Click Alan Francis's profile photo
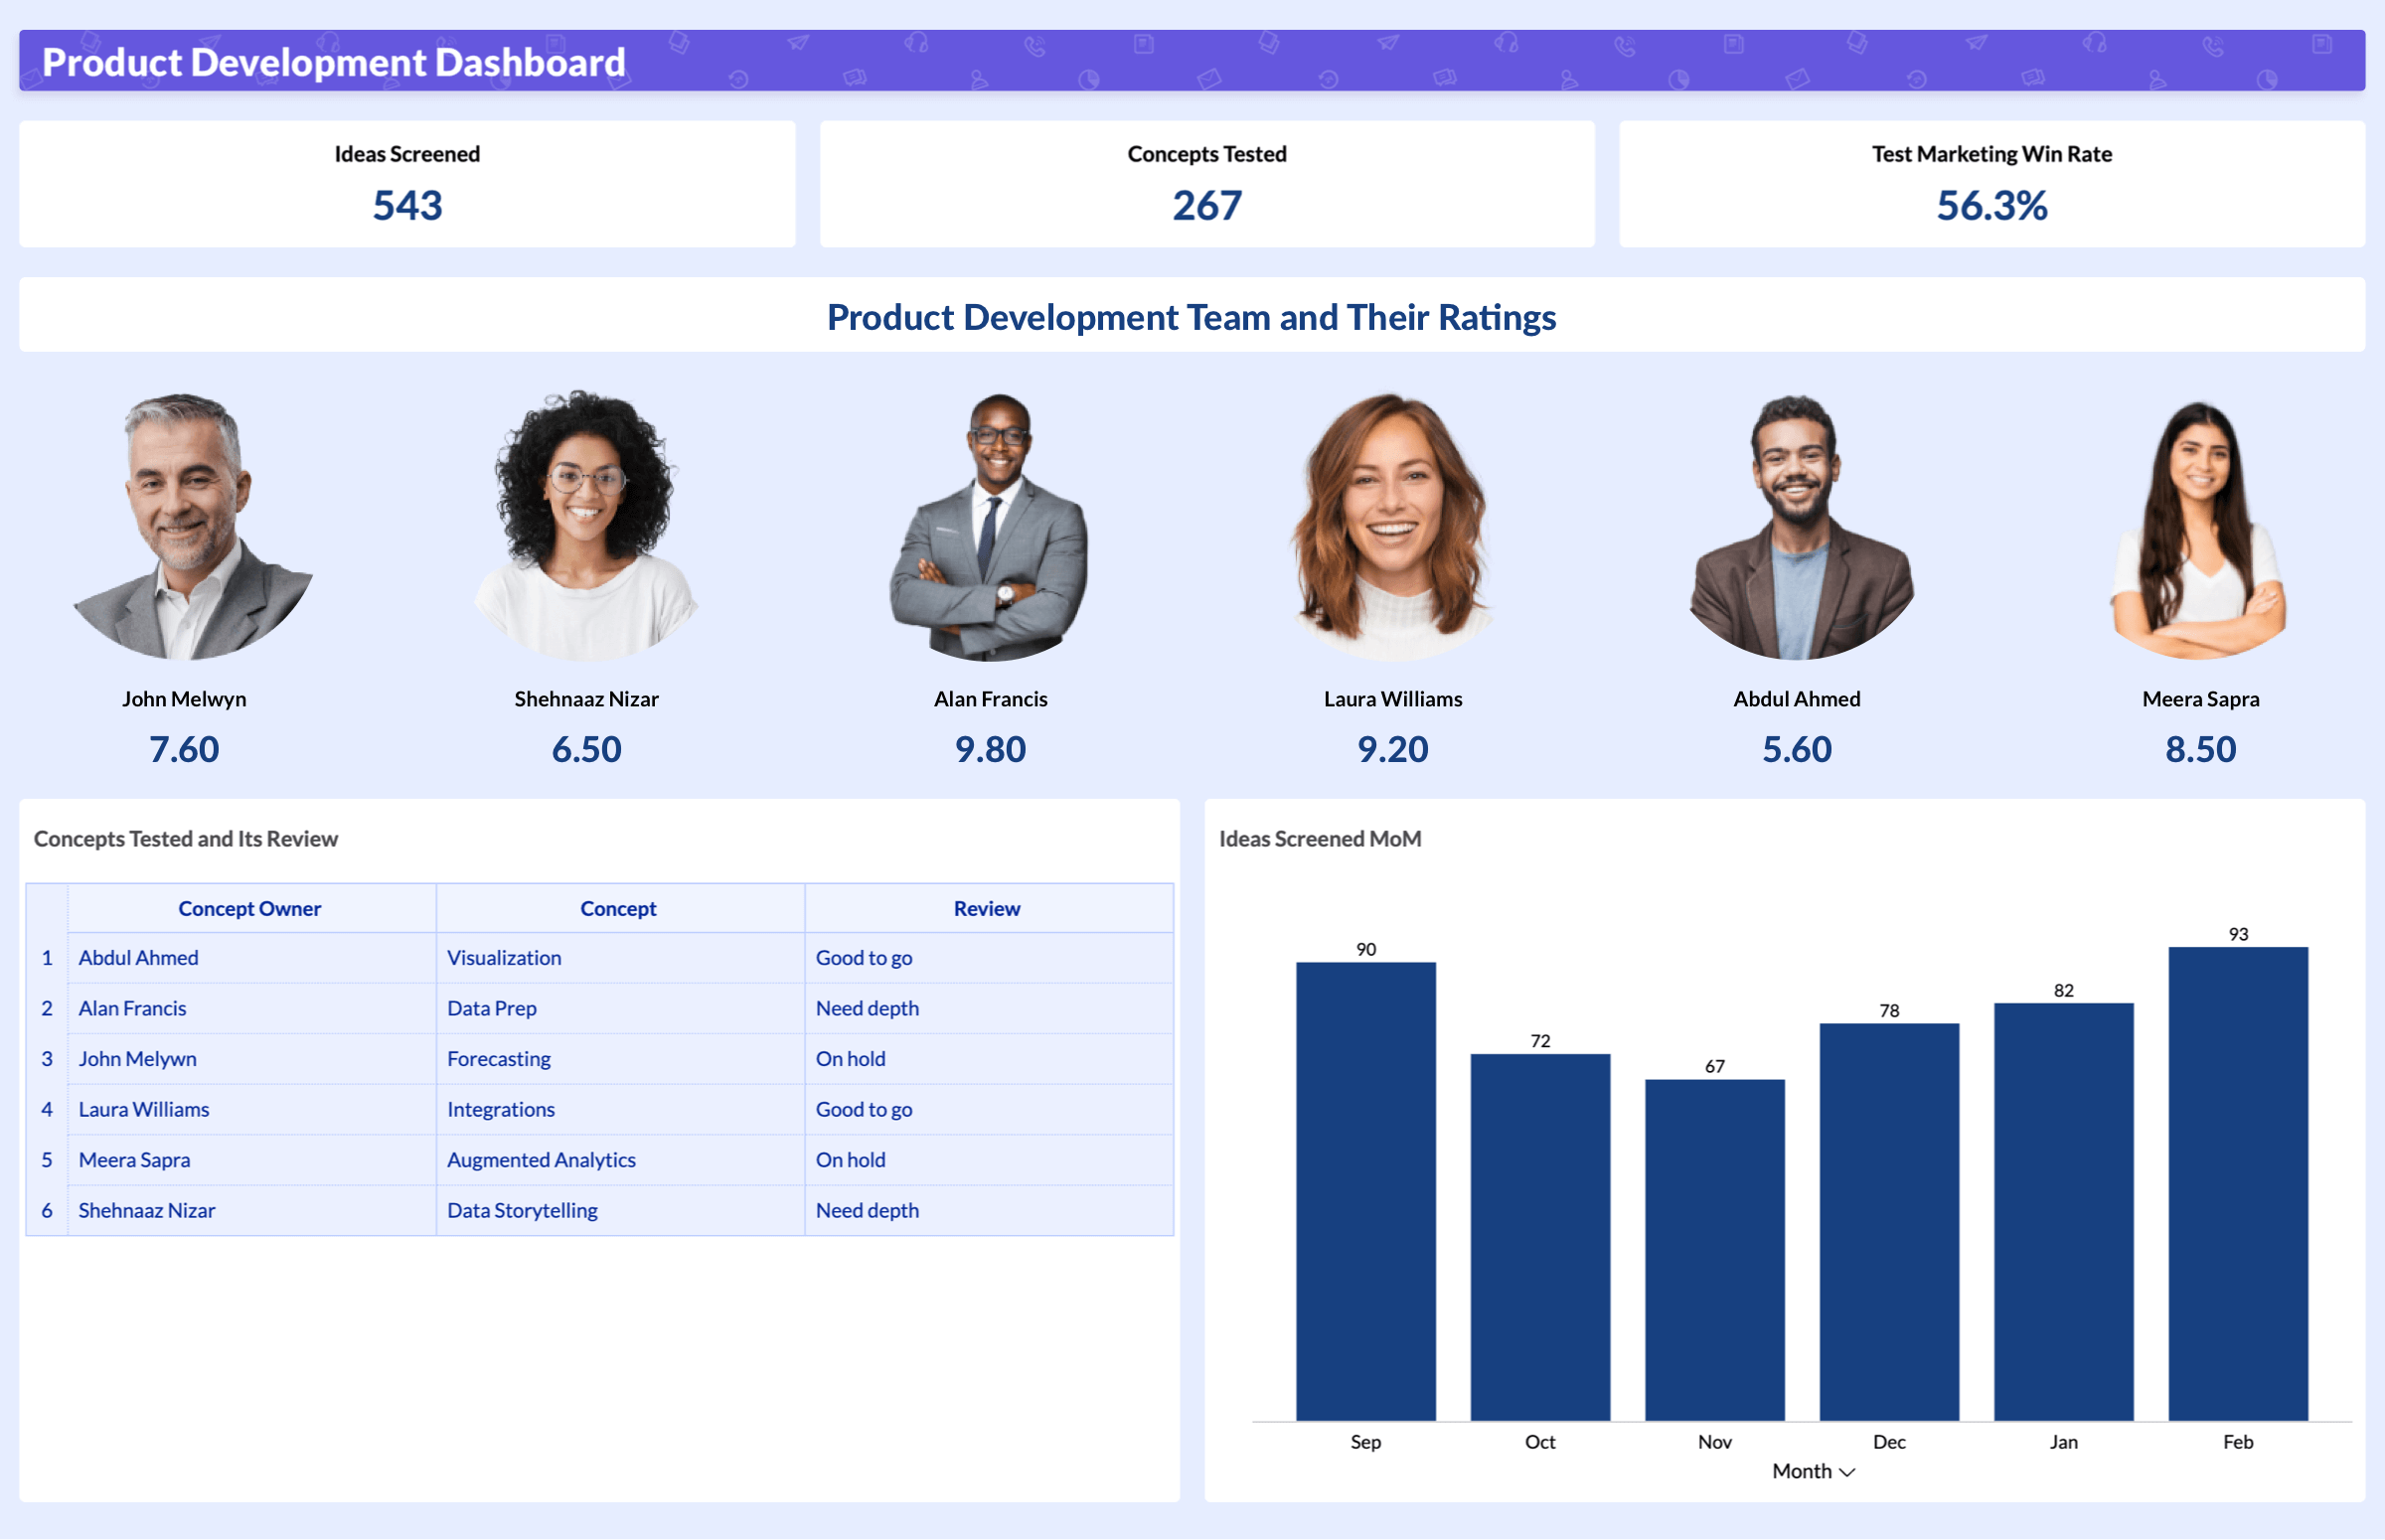2385x1540 pixels. [990, 526]
